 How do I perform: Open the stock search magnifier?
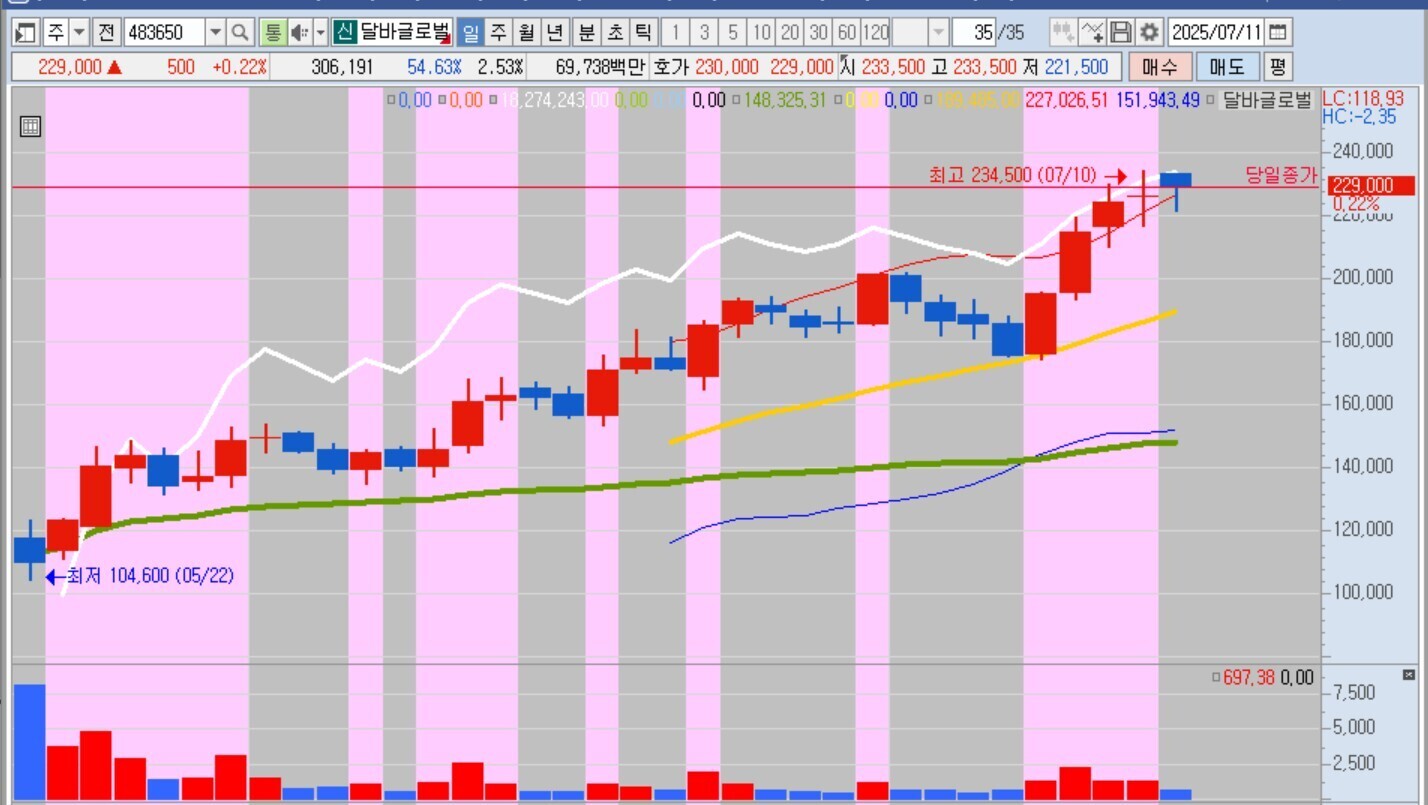pos(240,32)
